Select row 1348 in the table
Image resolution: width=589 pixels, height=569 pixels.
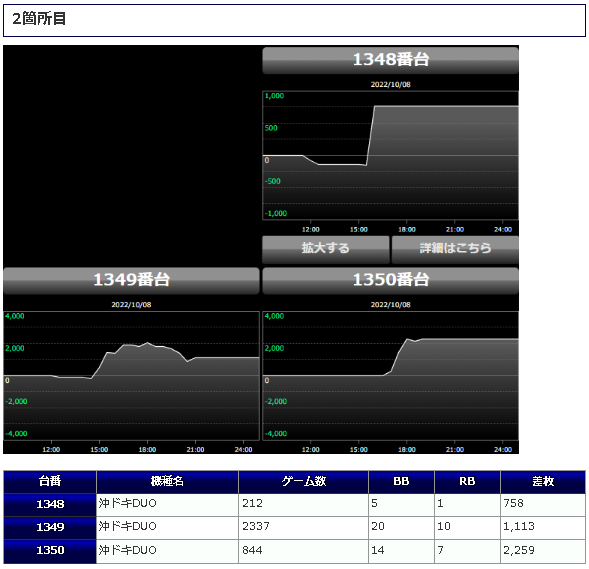294,505
